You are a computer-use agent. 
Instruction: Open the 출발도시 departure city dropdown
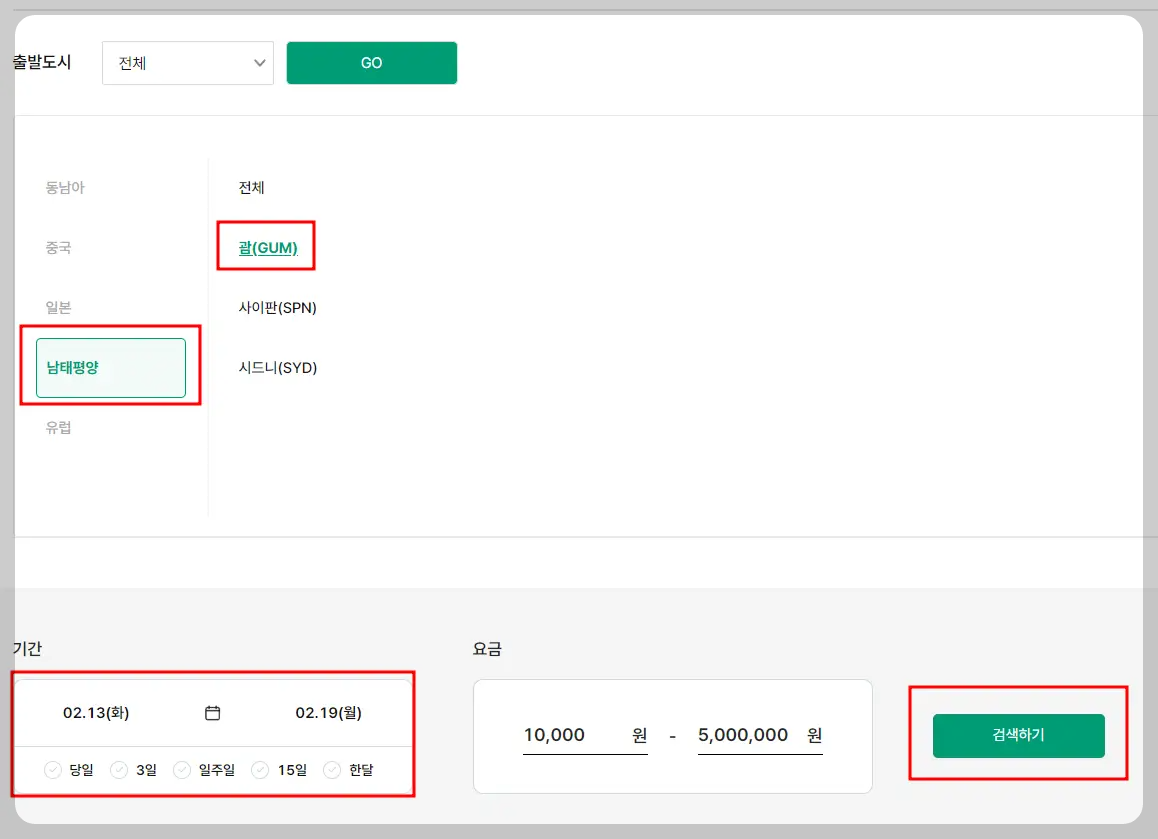[x=187, y=62]
